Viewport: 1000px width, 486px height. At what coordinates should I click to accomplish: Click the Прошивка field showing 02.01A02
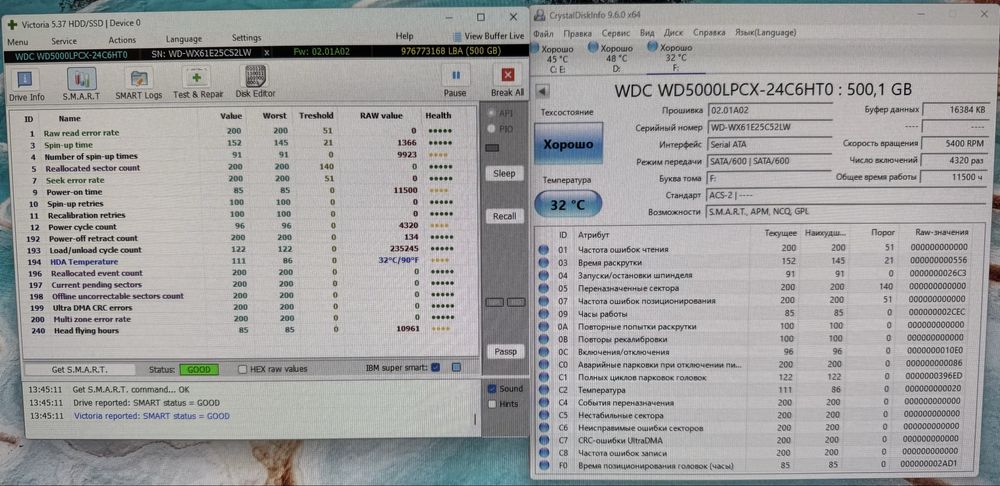(770, 110)
